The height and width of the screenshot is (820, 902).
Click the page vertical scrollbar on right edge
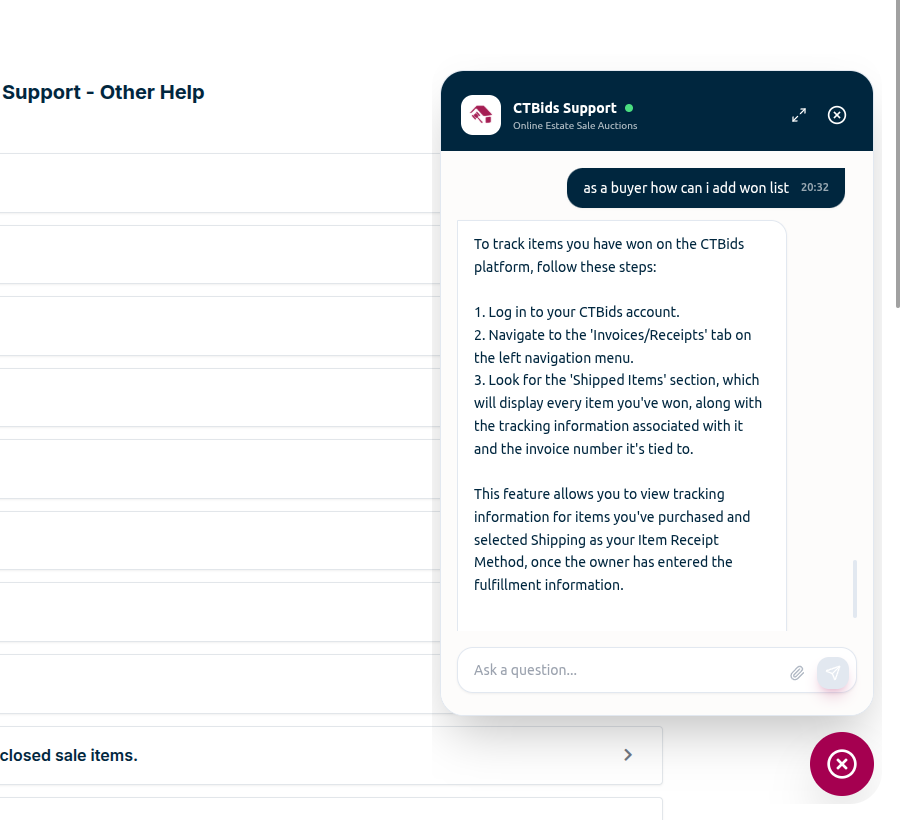pos(897,154)
